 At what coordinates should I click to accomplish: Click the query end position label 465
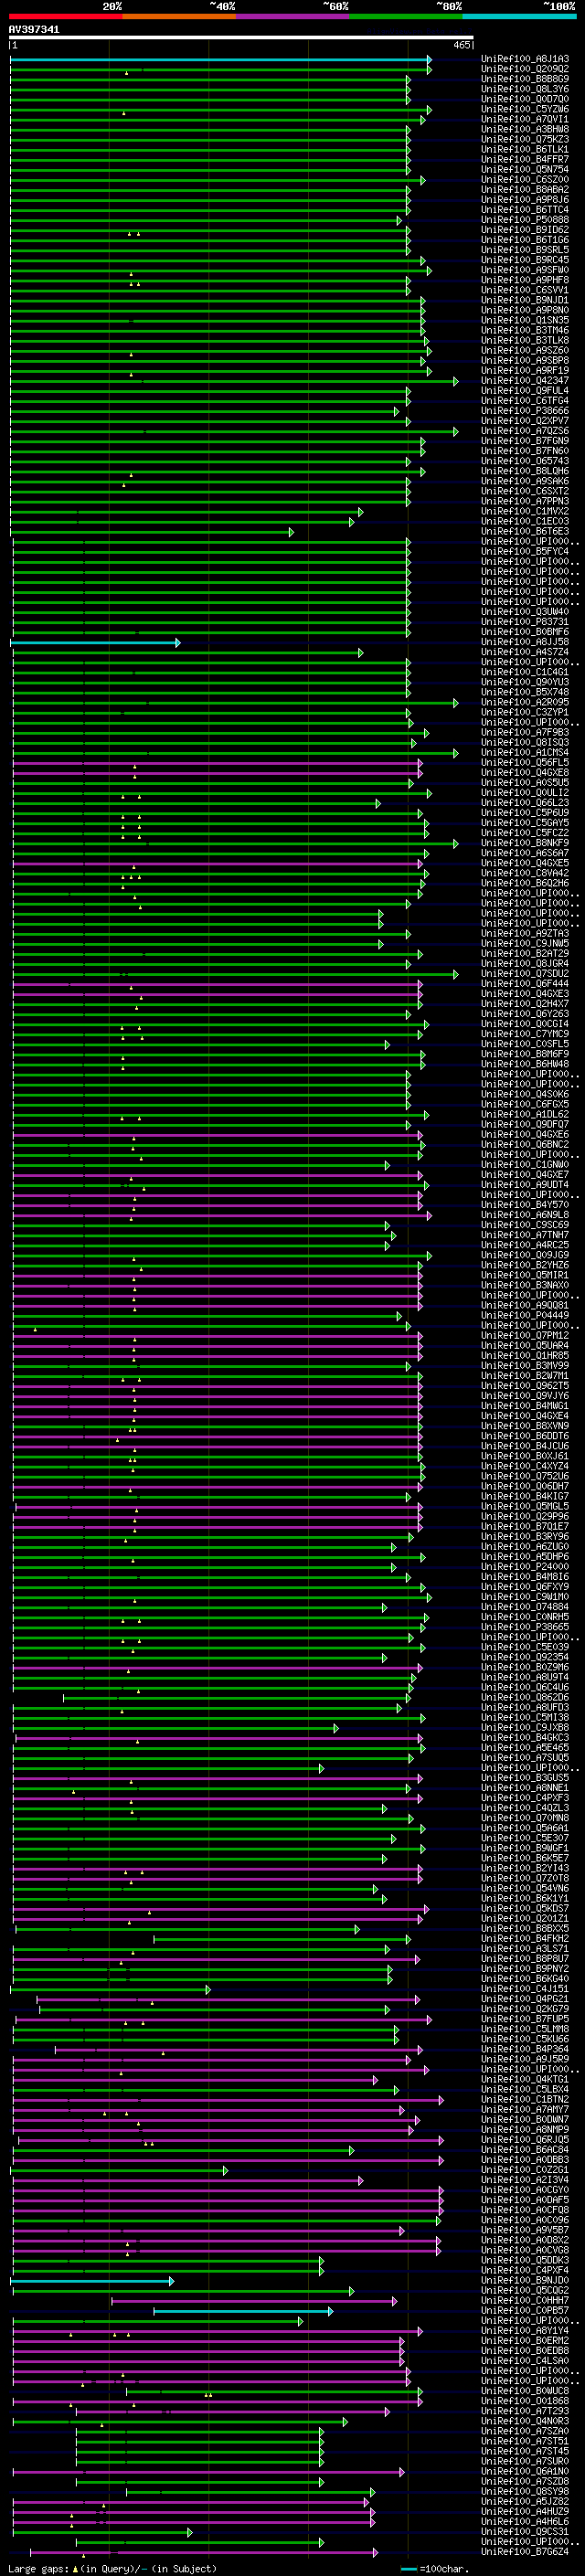click(462, 45)
